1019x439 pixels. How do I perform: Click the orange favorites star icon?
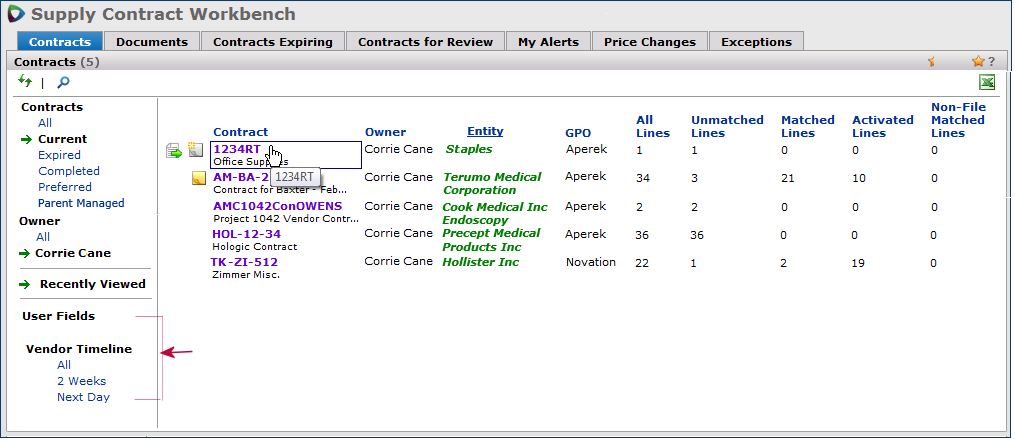point(978,62)
